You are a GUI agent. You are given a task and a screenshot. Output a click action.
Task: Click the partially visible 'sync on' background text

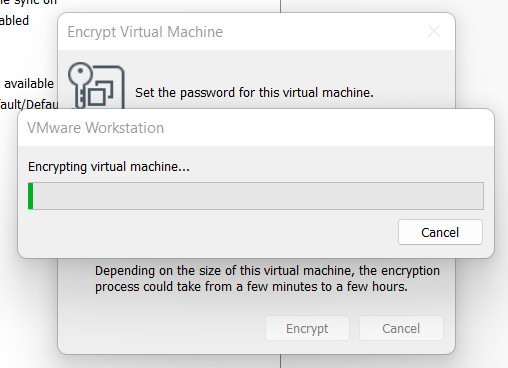point(28,3)
